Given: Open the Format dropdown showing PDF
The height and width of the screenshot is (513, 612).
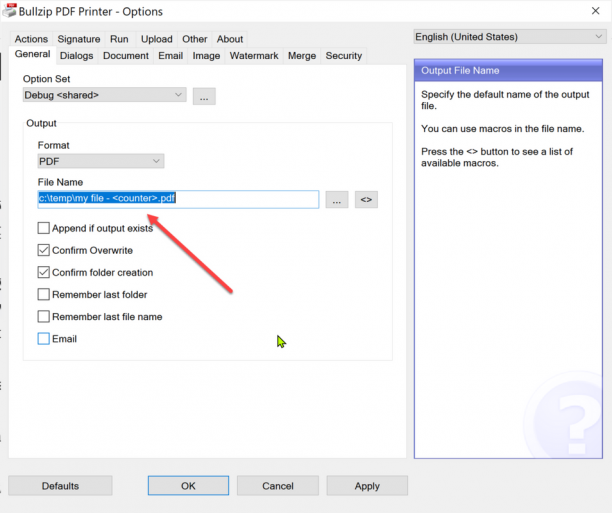Looking at the screenshot, I should (101, 161).
